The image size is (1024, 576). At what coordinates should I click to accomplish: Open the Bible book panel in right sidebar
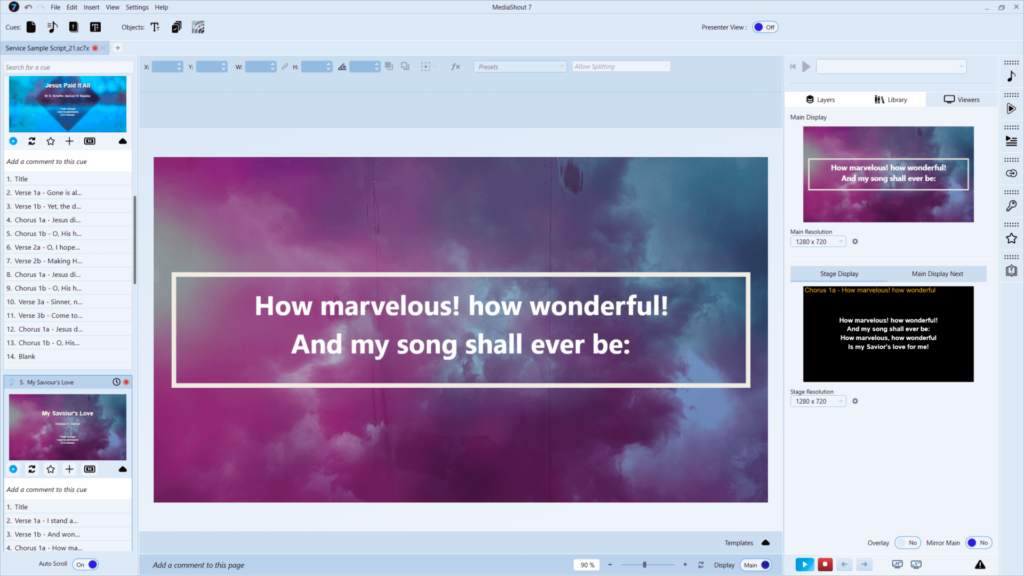tap(1012, 270)
